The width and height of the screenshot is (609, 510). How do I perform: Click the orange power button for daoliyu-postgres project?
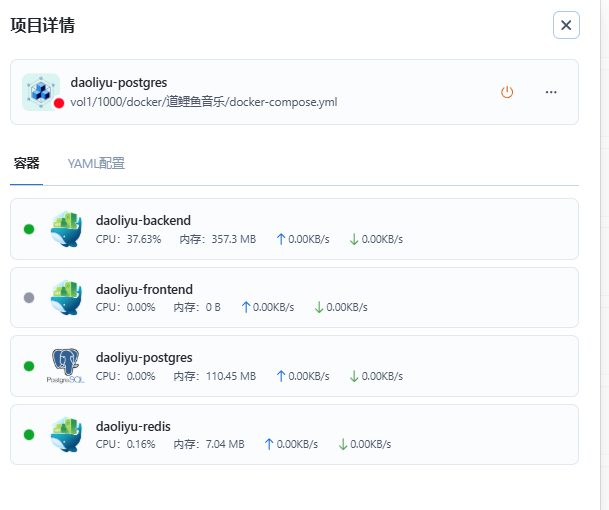[x=507, y=92]
